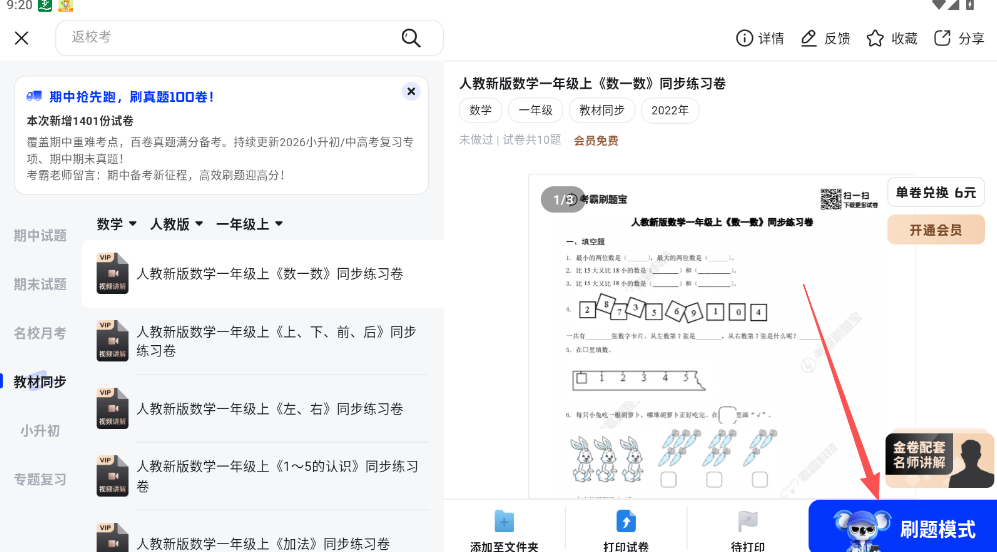997x552 pixels.
Task: Click VIP video icon beside 《数一数》
Action: (113, 273)
